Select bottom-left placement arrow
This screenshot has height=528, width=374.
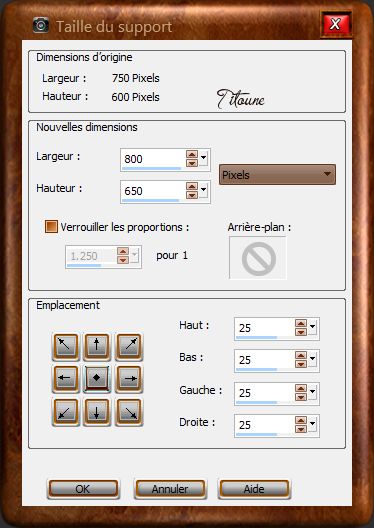tap(66, 412)
